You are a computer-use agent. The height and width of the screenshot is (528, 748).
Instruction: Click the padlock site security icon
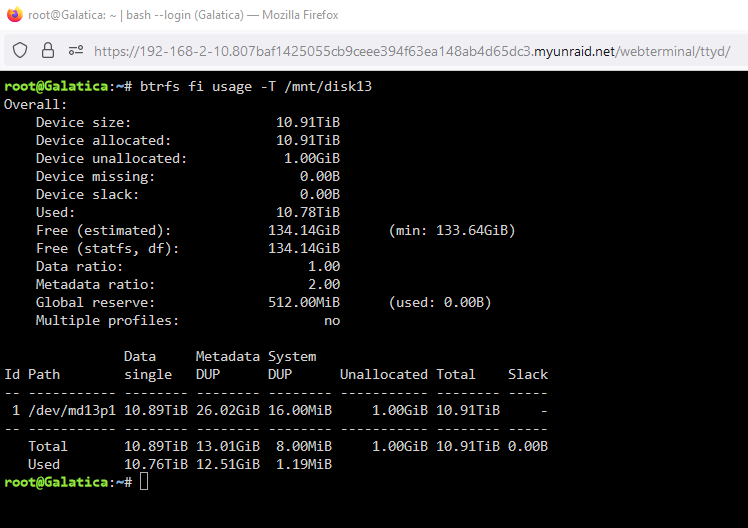[48, 50]
